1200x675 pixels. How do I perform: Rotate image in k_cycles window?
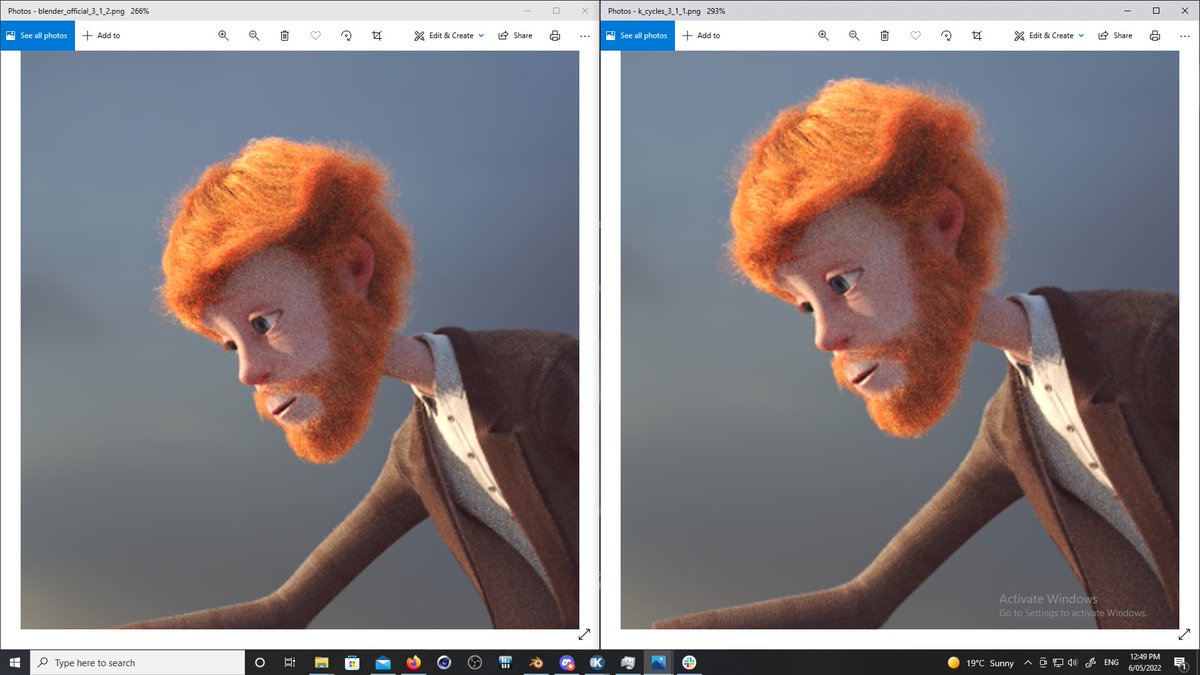tap(946, 35)
